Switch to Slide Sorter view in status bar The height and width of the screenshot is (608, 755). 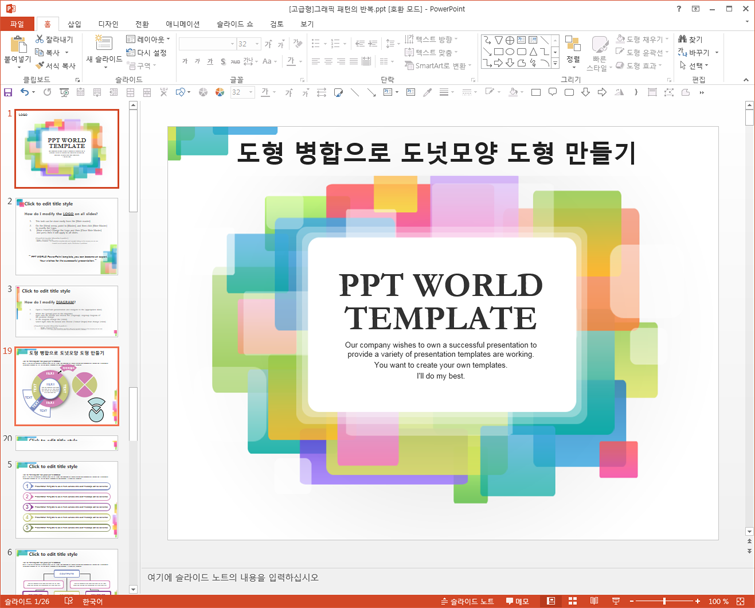point(573,601)
